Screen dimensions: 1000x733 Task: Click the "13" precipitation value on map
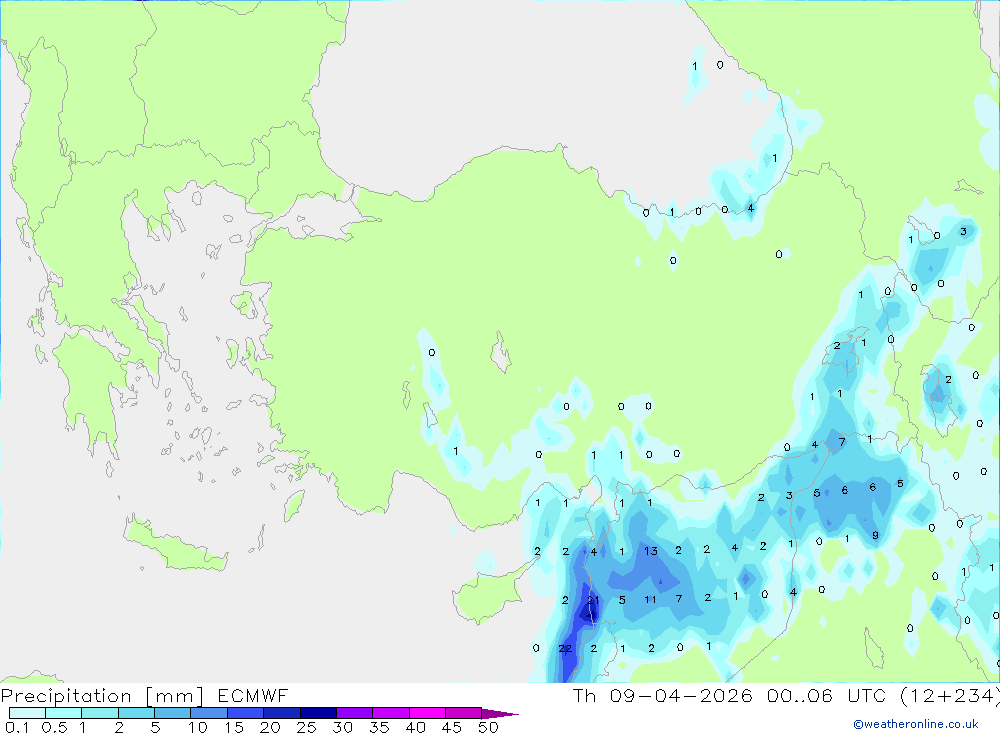click(x=651, y=551)
